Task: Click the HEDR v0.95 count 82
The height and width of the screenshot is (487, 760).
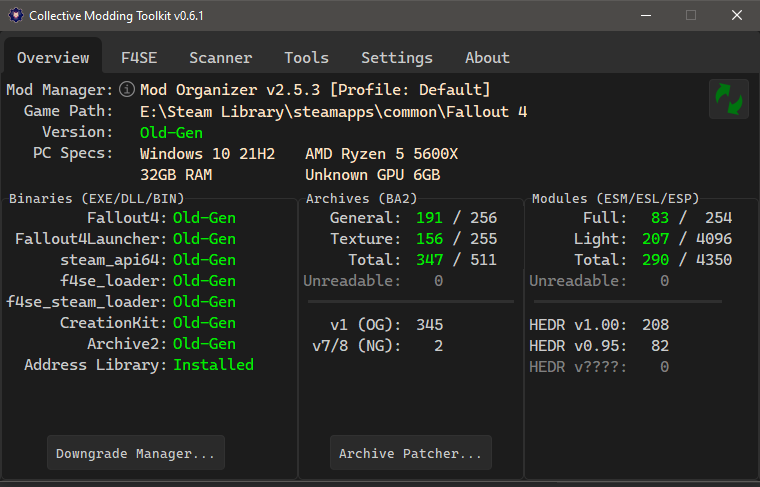Action: (x=660, y=346)
